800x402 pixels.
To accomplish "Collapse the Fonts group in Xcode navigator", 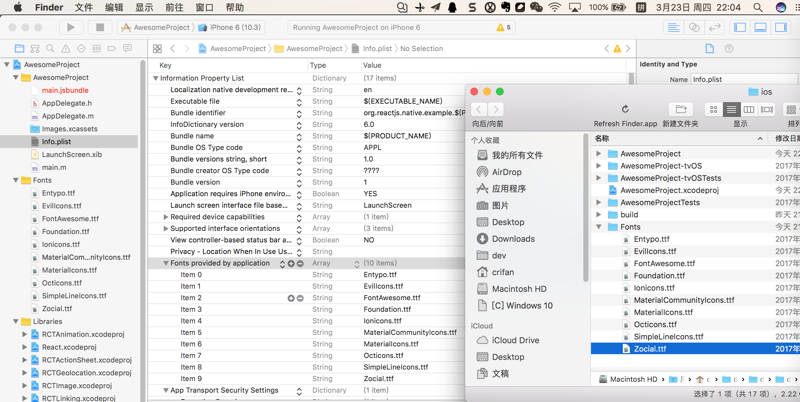I will click(x=16, y=180).
